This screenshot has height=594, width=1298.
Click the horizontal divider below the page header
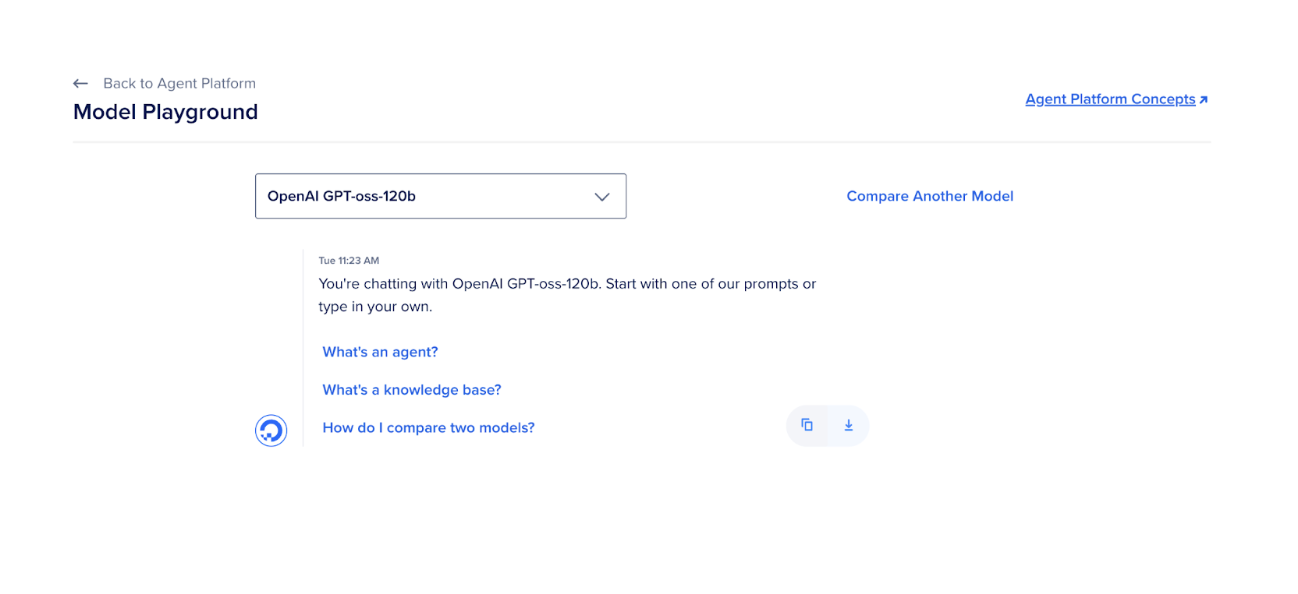coord(641,142)
